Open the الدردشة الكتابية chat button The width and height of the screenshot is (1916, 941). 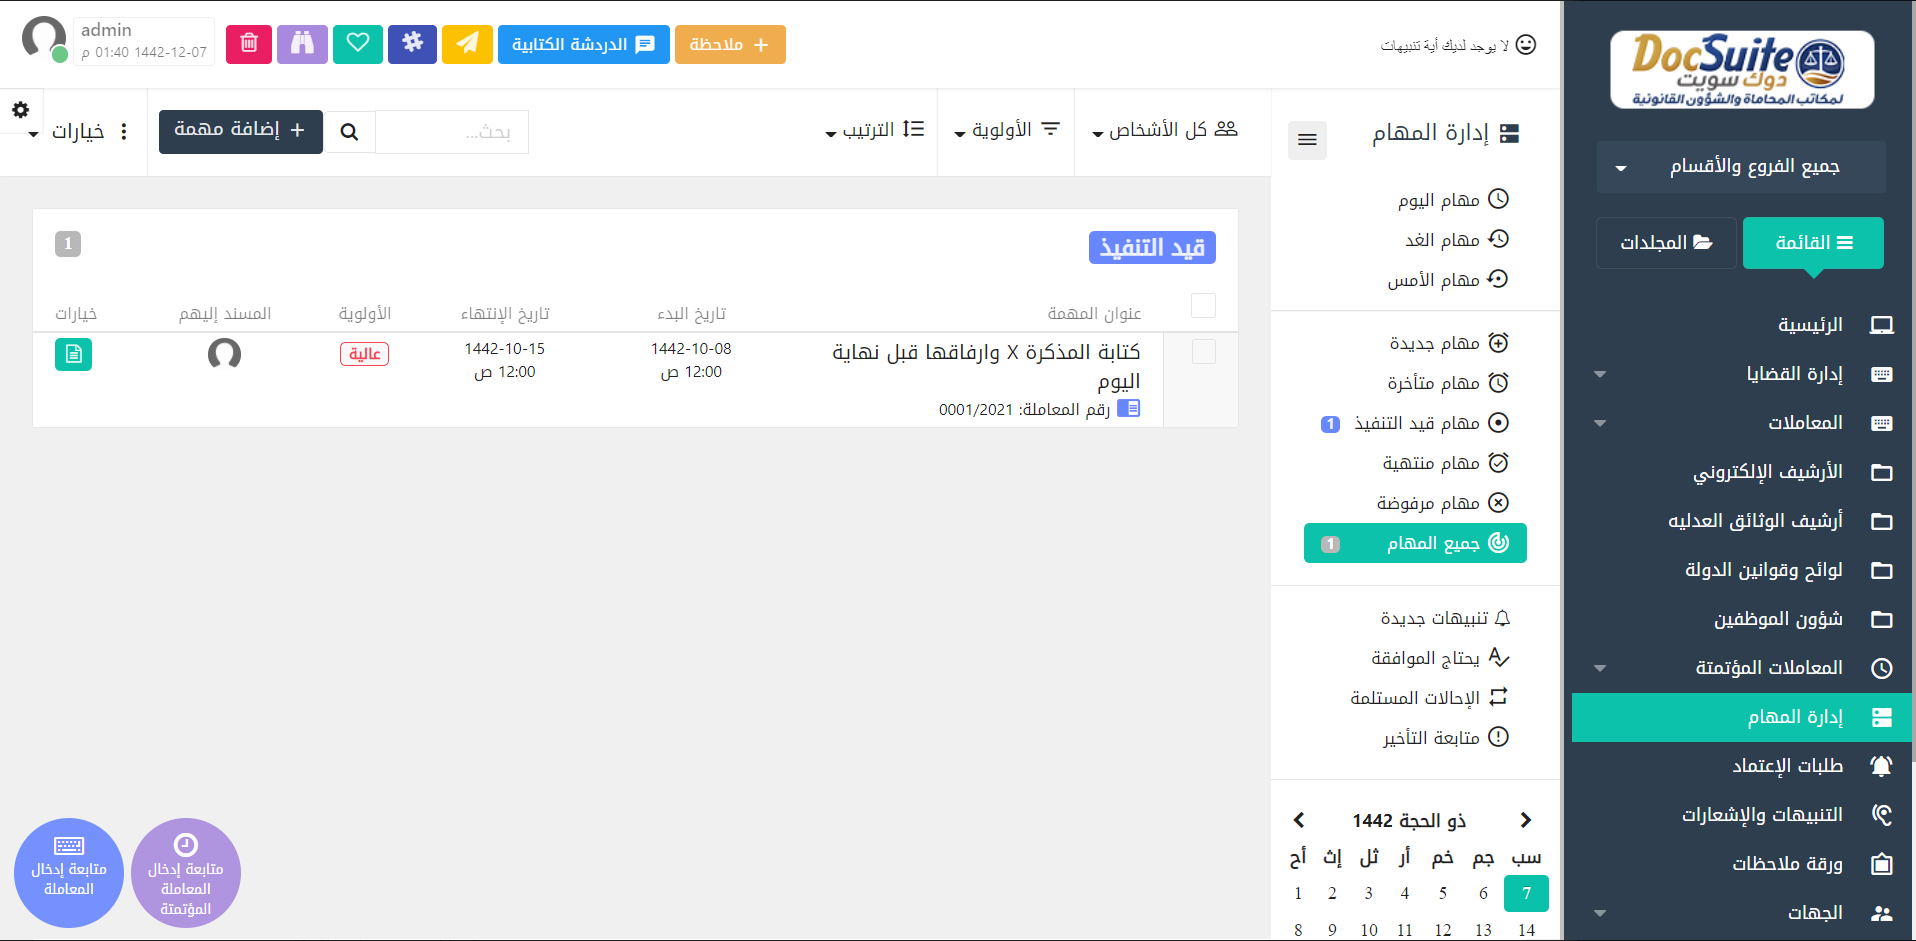[x=583, y=44]
